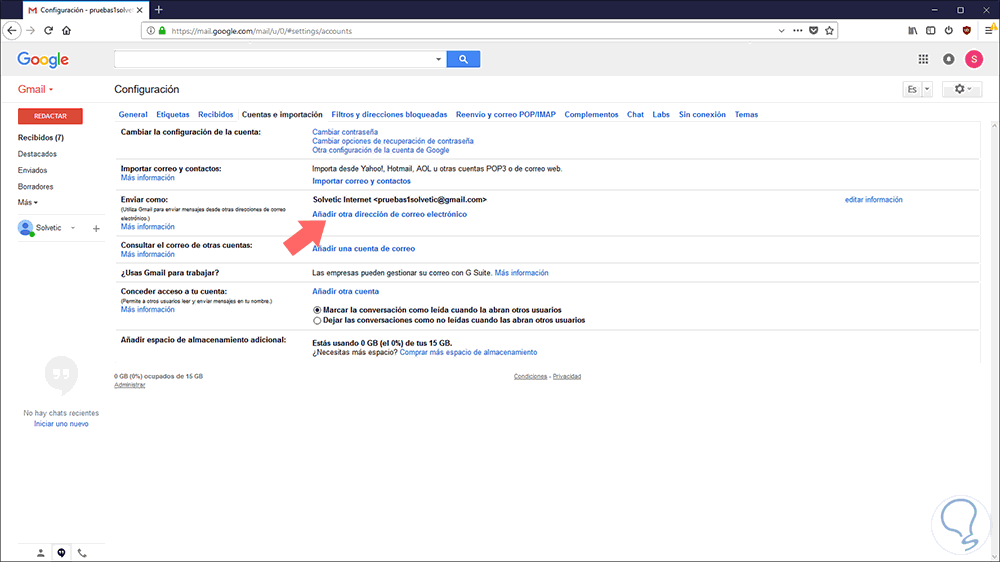Click the browser back arrow button
The height and width of the screenshot is (562, 1000).
12,31
